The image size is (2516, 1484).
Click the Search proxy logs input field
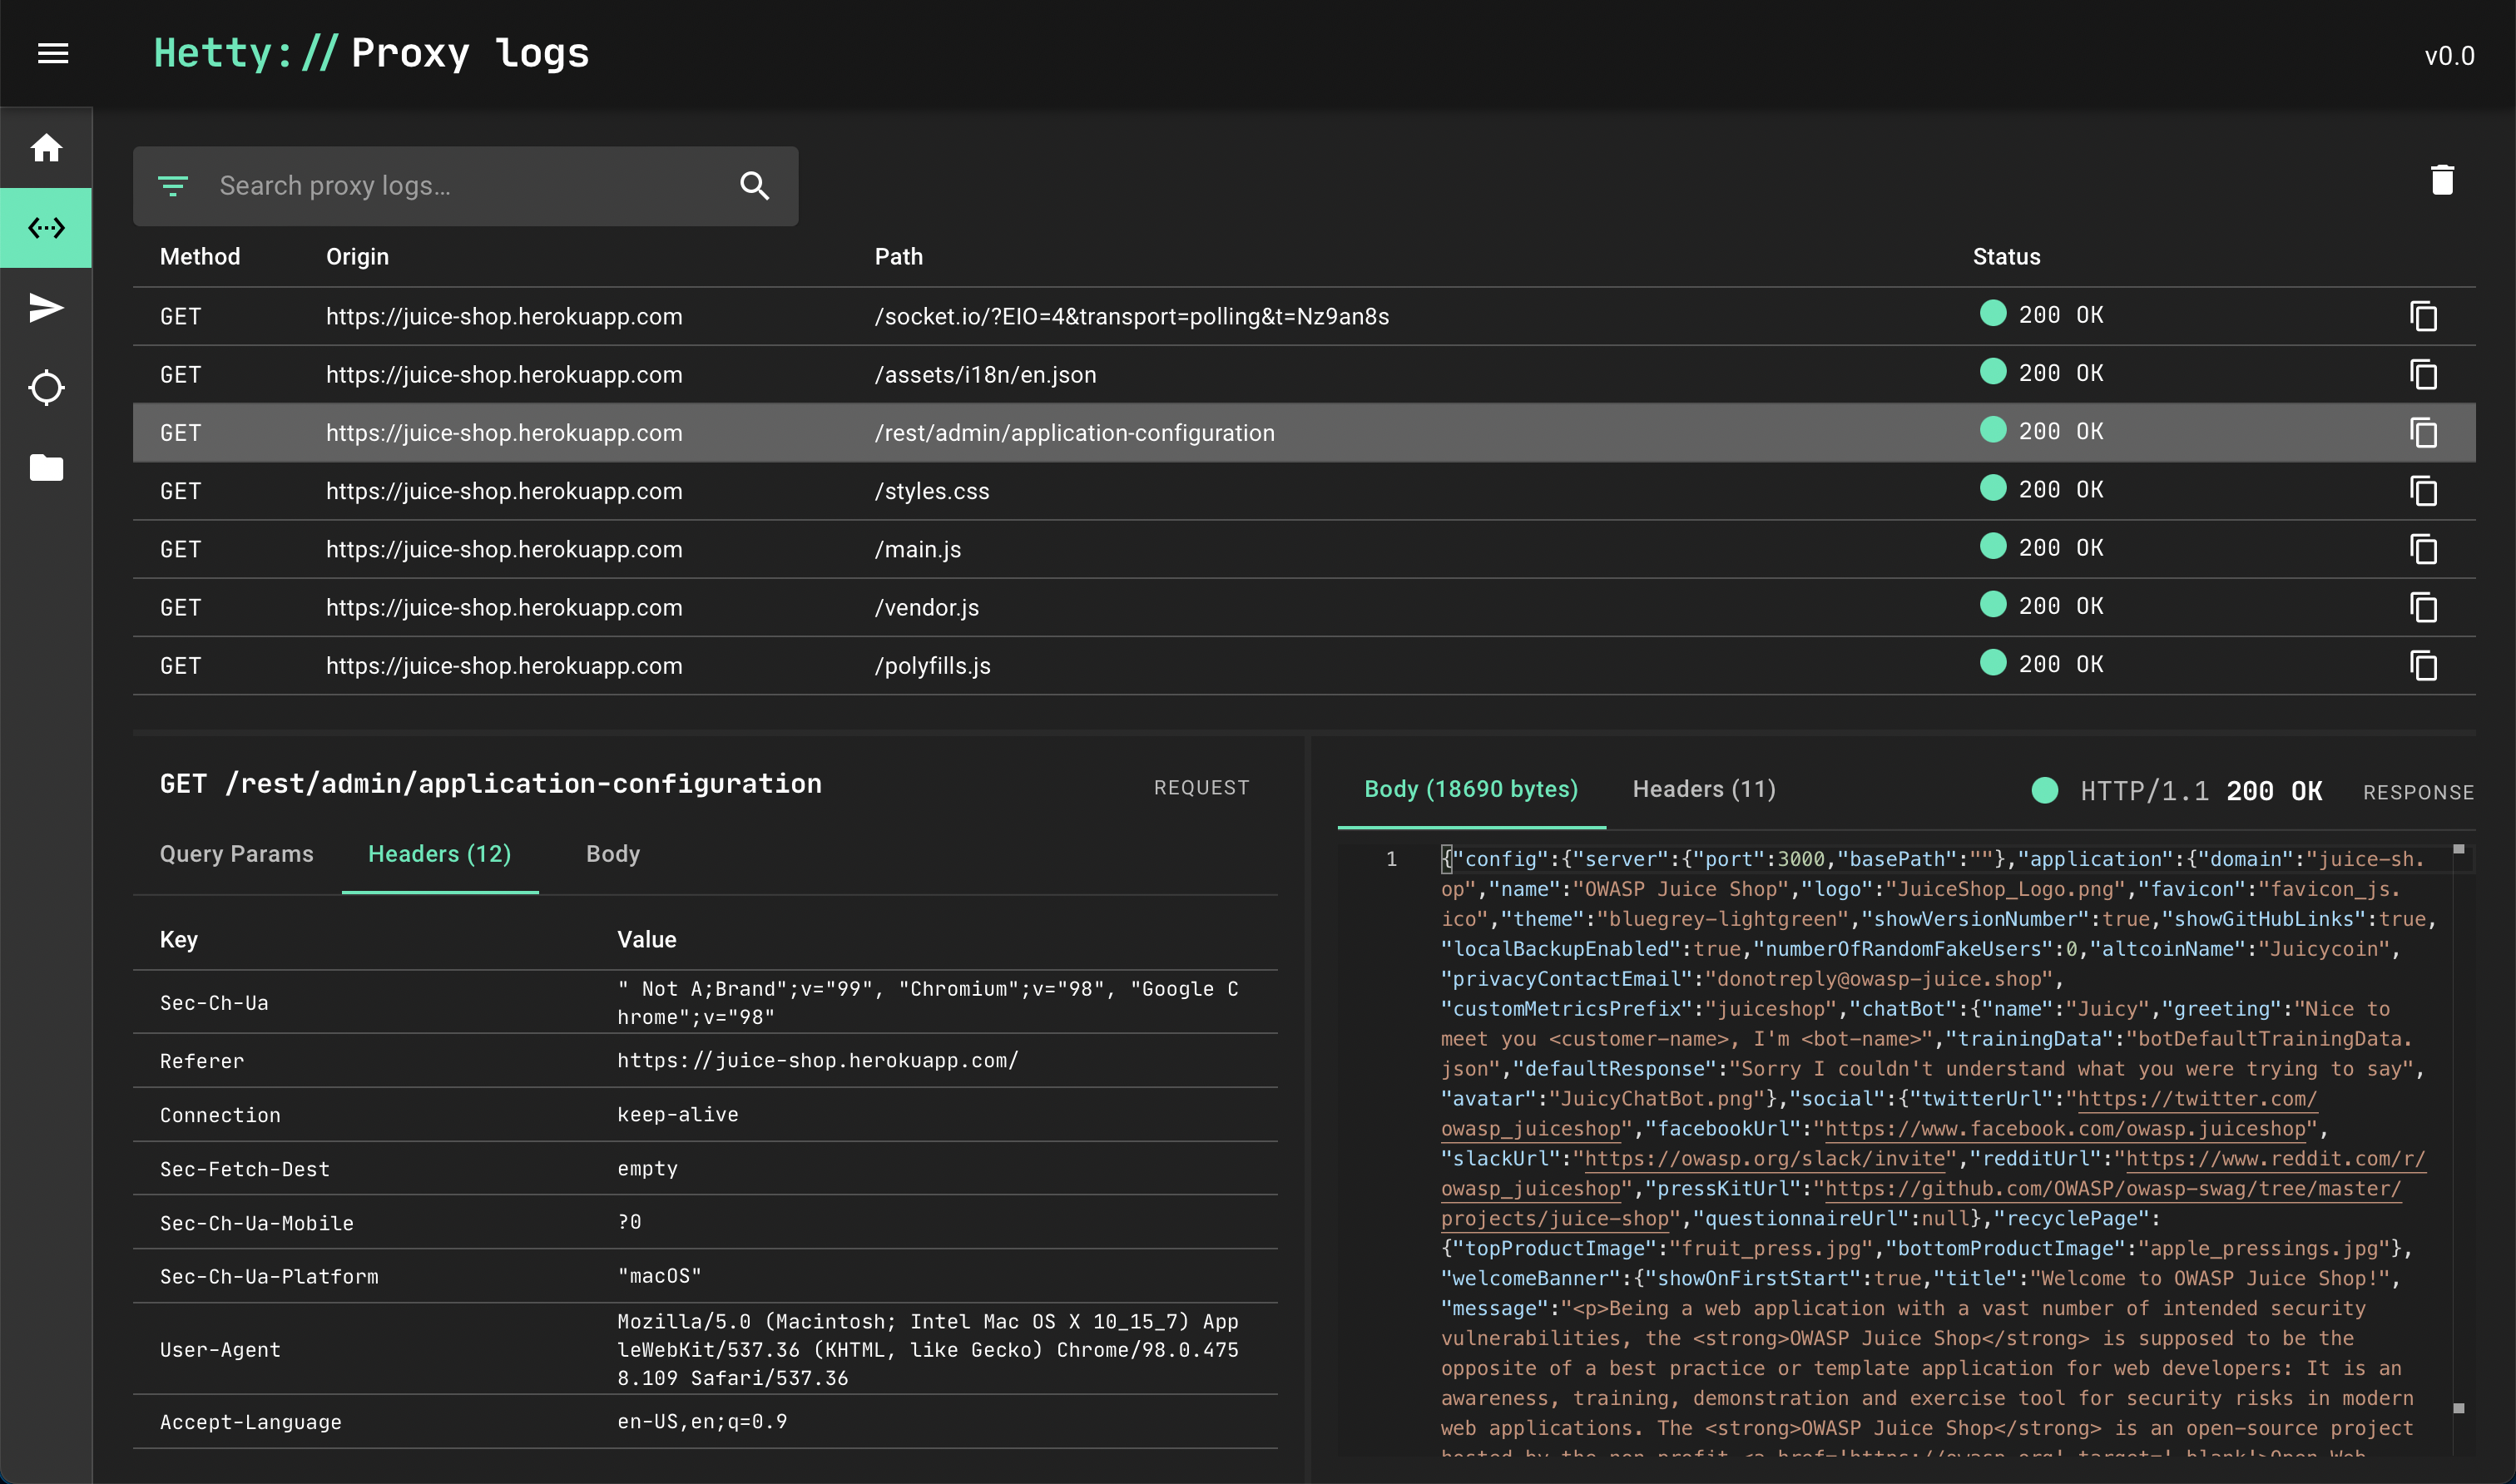420,186
